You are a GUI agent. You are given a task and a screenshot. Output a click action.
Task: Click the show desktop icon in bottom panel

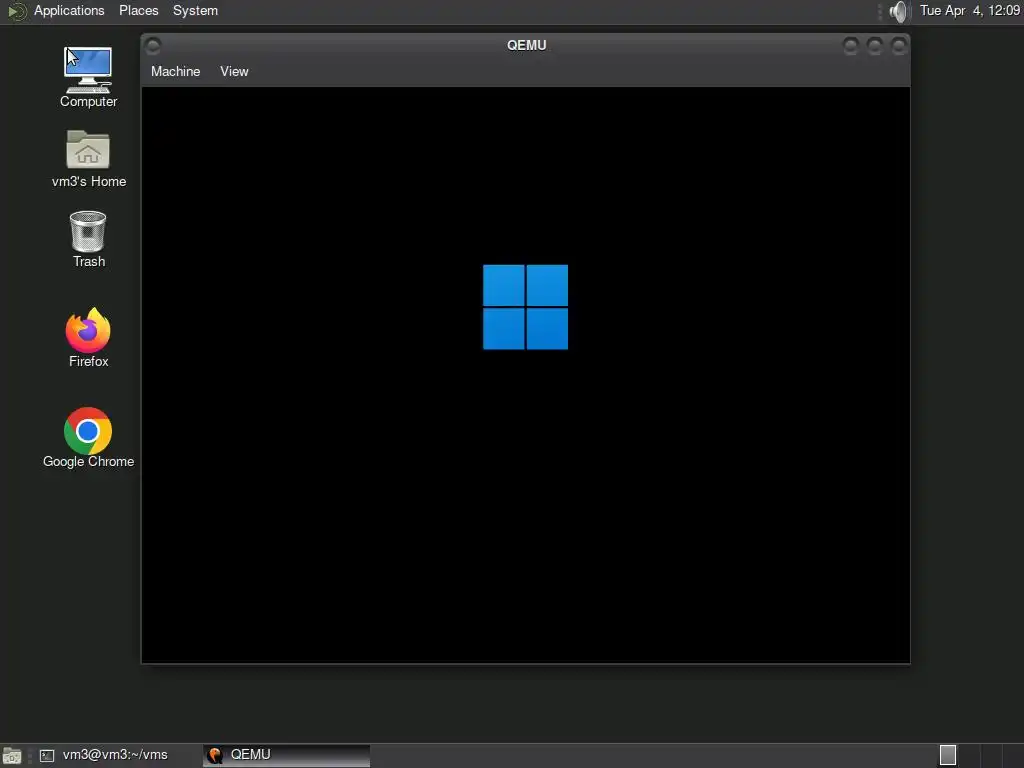point(12,756)
